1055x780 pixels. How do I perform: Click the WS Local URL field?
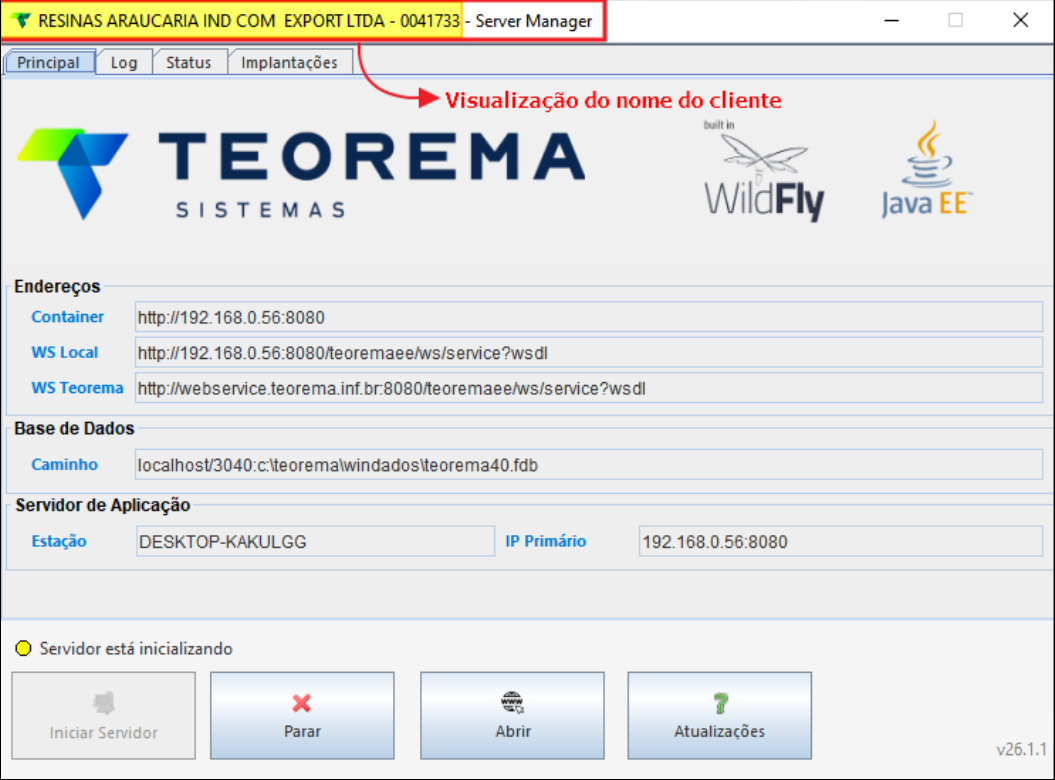click(x=588, y=352)
